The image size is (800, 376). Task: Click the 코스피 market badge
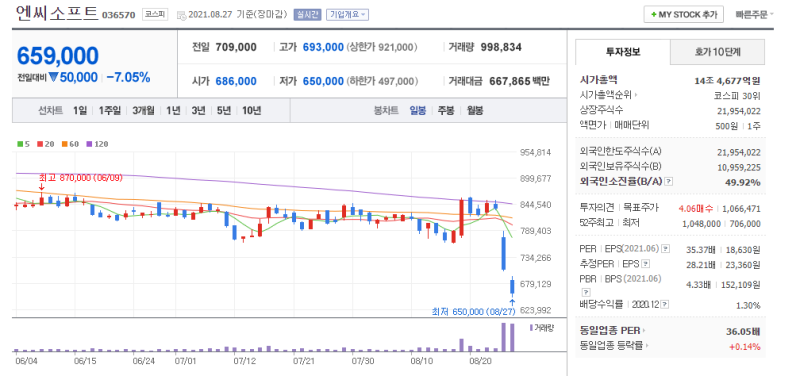pos(154,15)
